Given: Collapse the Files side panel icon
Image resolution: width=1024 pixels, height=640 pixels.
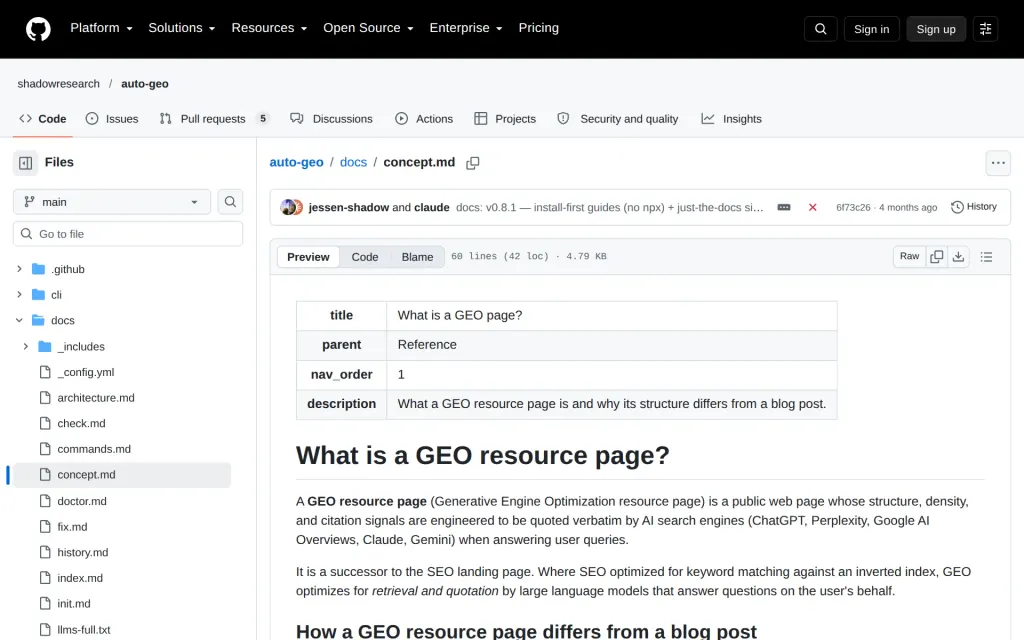Looking at the screenshot, I should (x=25, y=163).
